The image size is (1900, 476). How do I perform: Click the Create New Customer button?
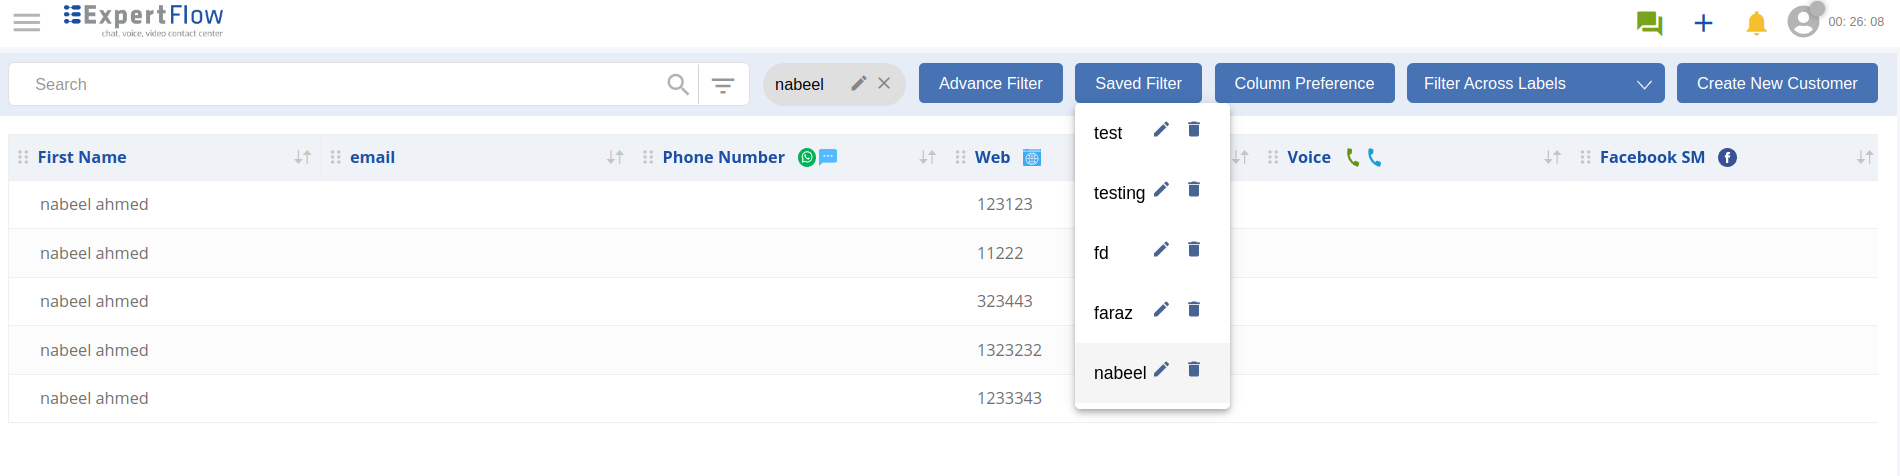[x=1776, y=83]
